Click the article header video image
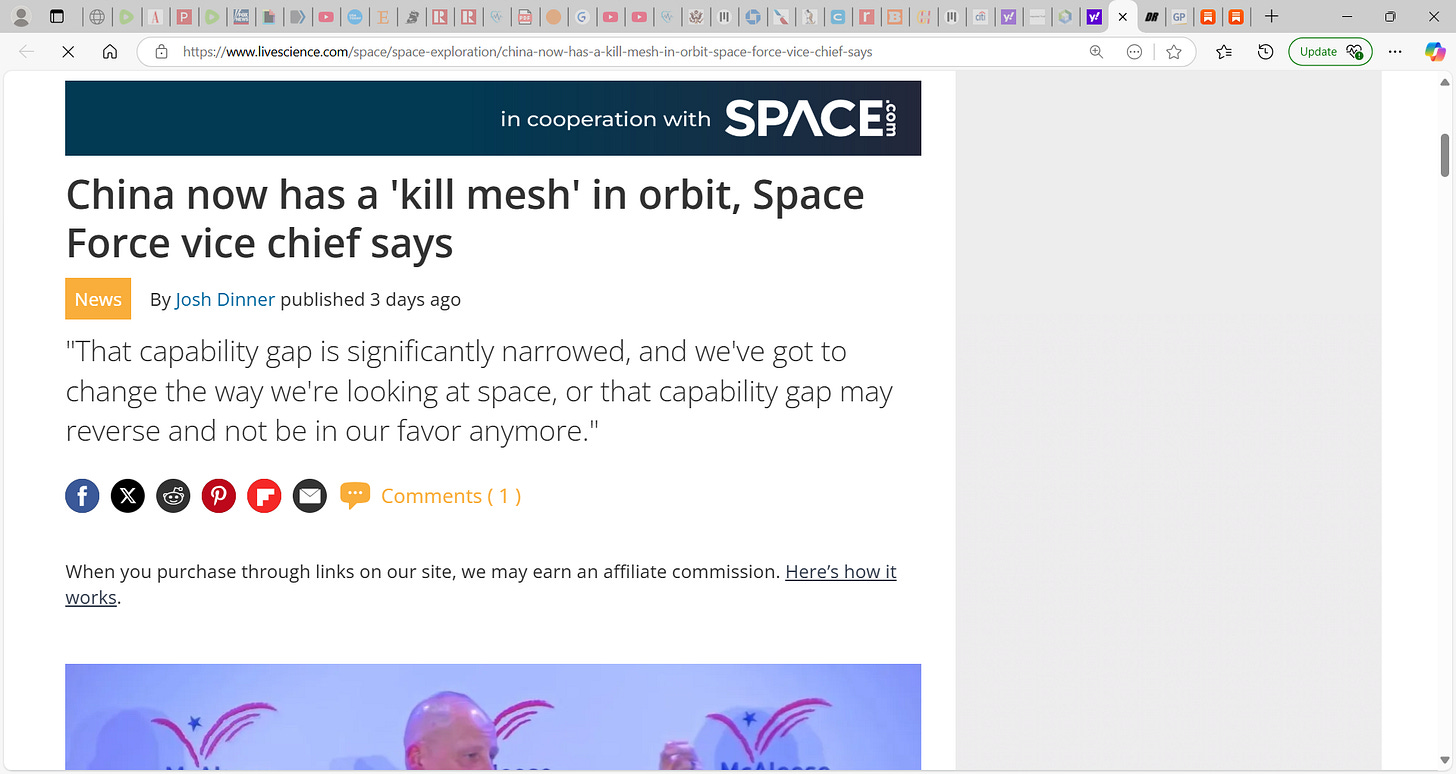 click(493, 719)
